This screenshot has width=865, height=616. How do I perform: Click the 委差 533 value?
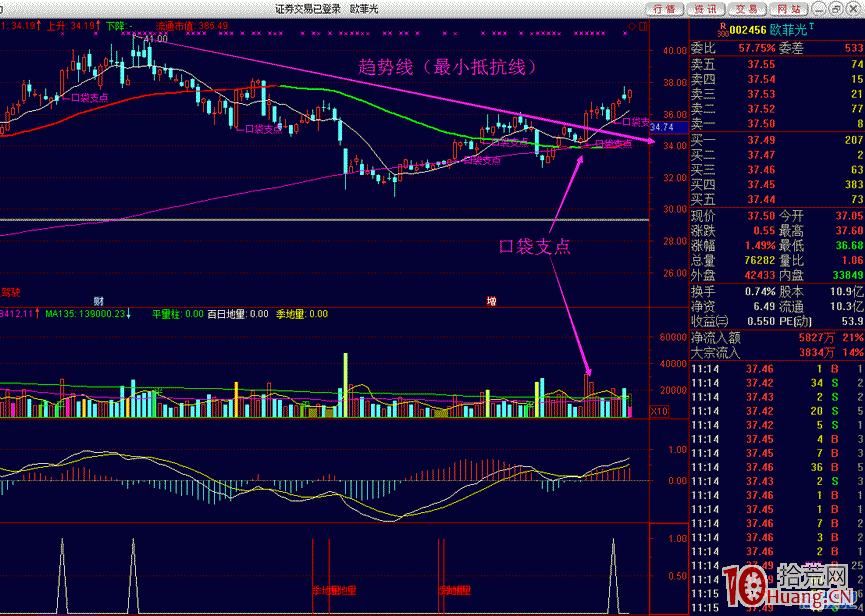coord(853,49)
